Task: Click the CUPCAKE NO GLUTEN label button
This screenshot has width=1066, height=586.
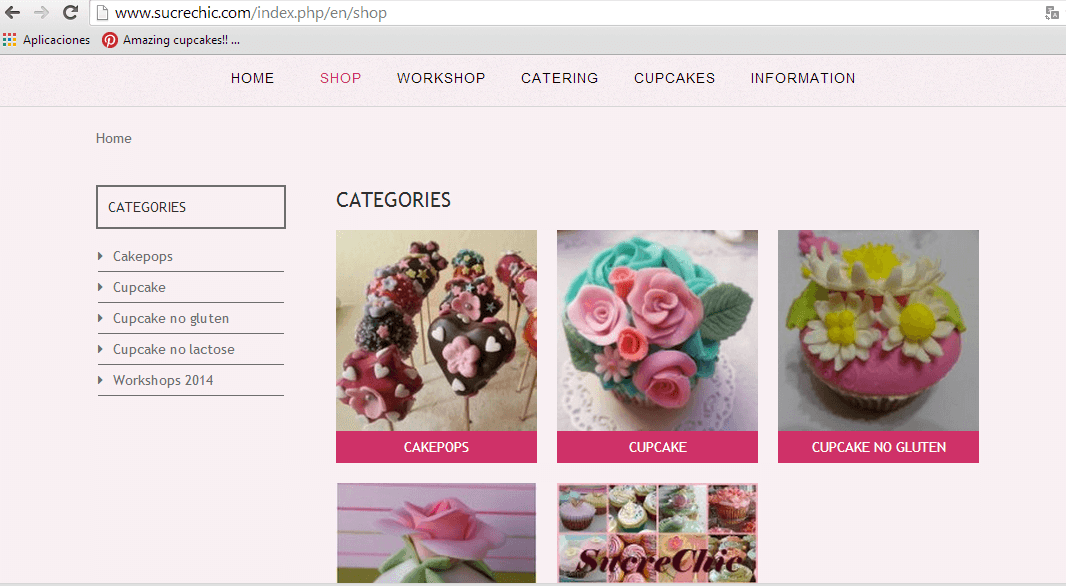Action: coord(878,447)
